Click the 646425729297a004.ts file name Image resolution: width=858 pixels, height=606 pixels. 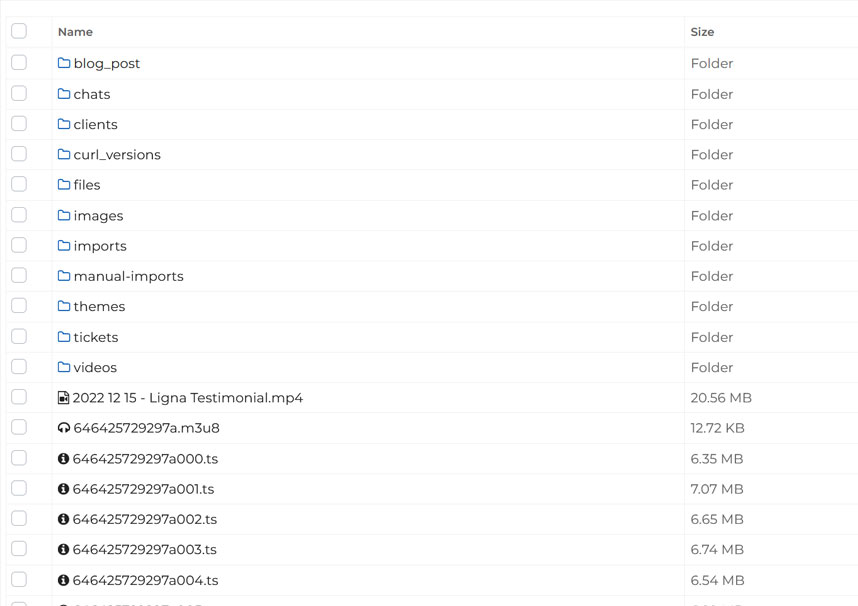(x=145, y=580)
